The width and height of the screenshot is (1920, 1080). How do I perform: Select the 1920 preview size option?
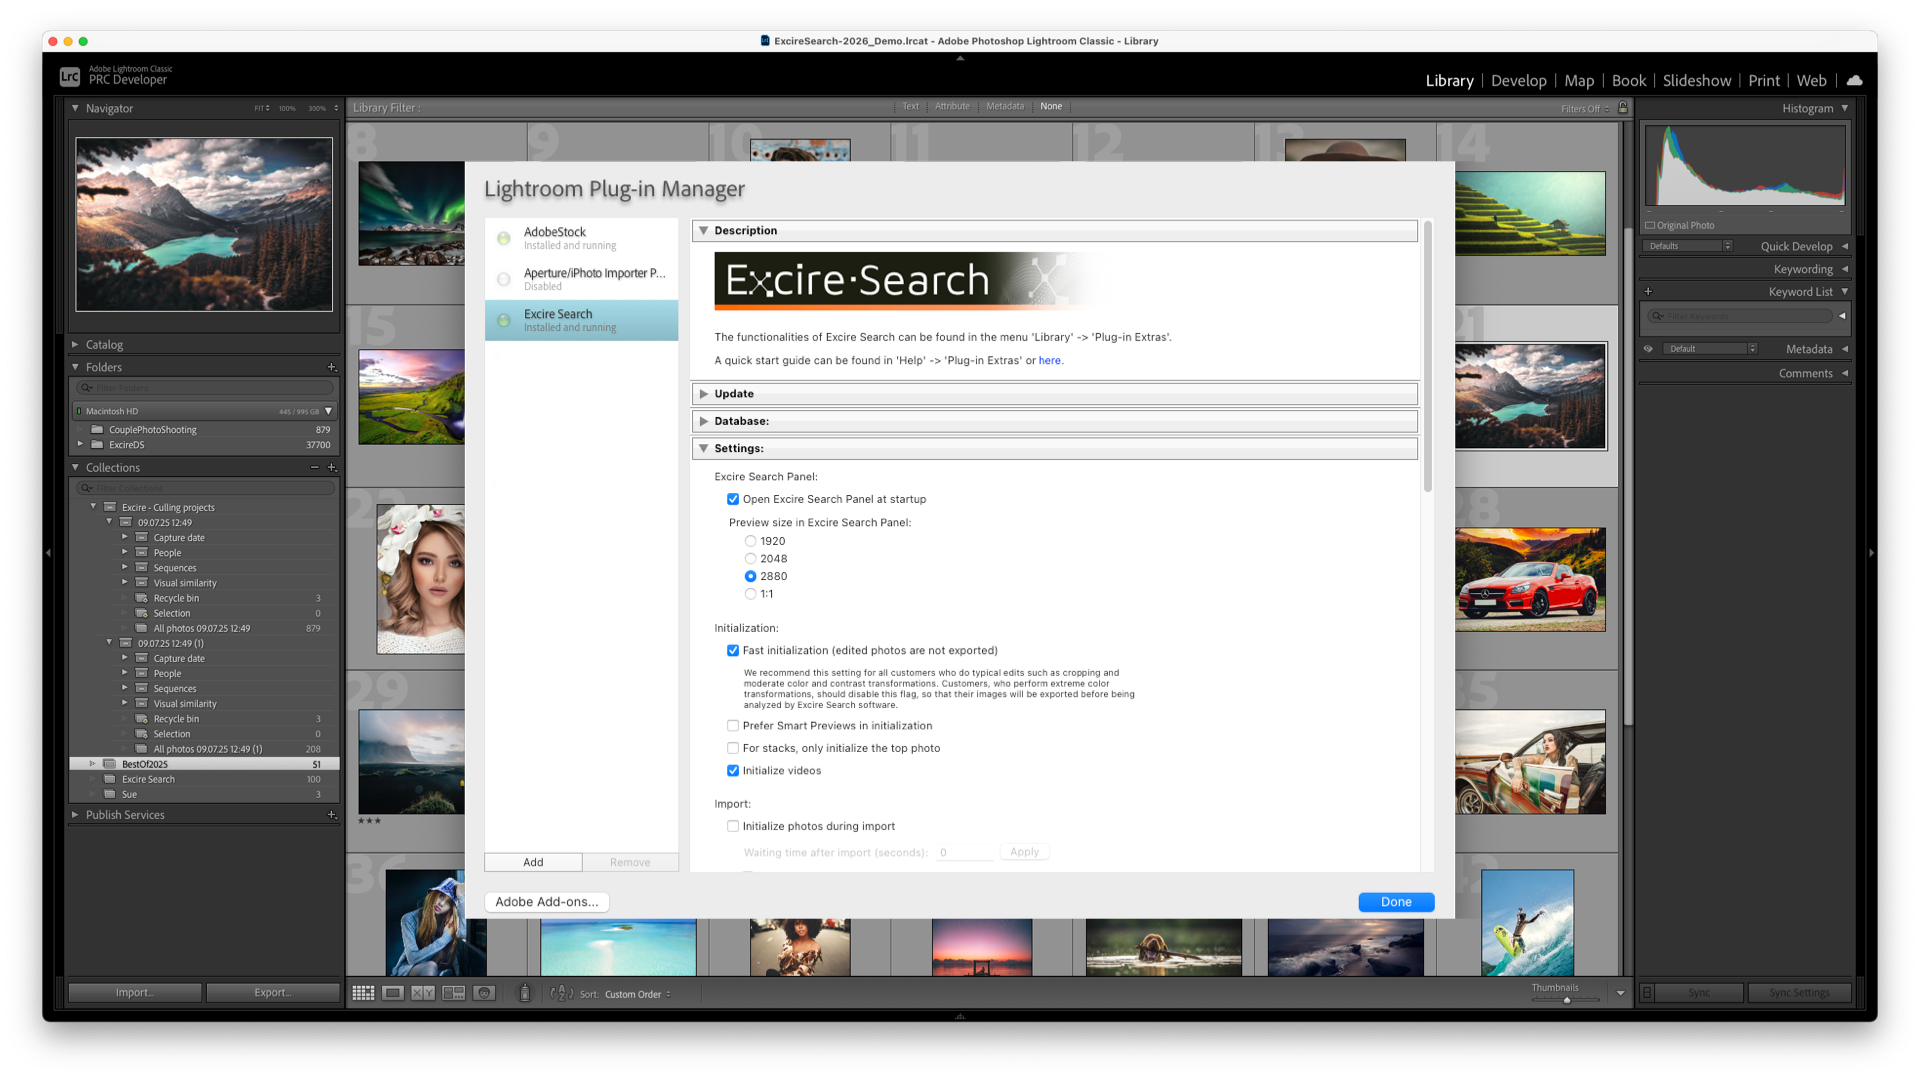click(750, 541)
